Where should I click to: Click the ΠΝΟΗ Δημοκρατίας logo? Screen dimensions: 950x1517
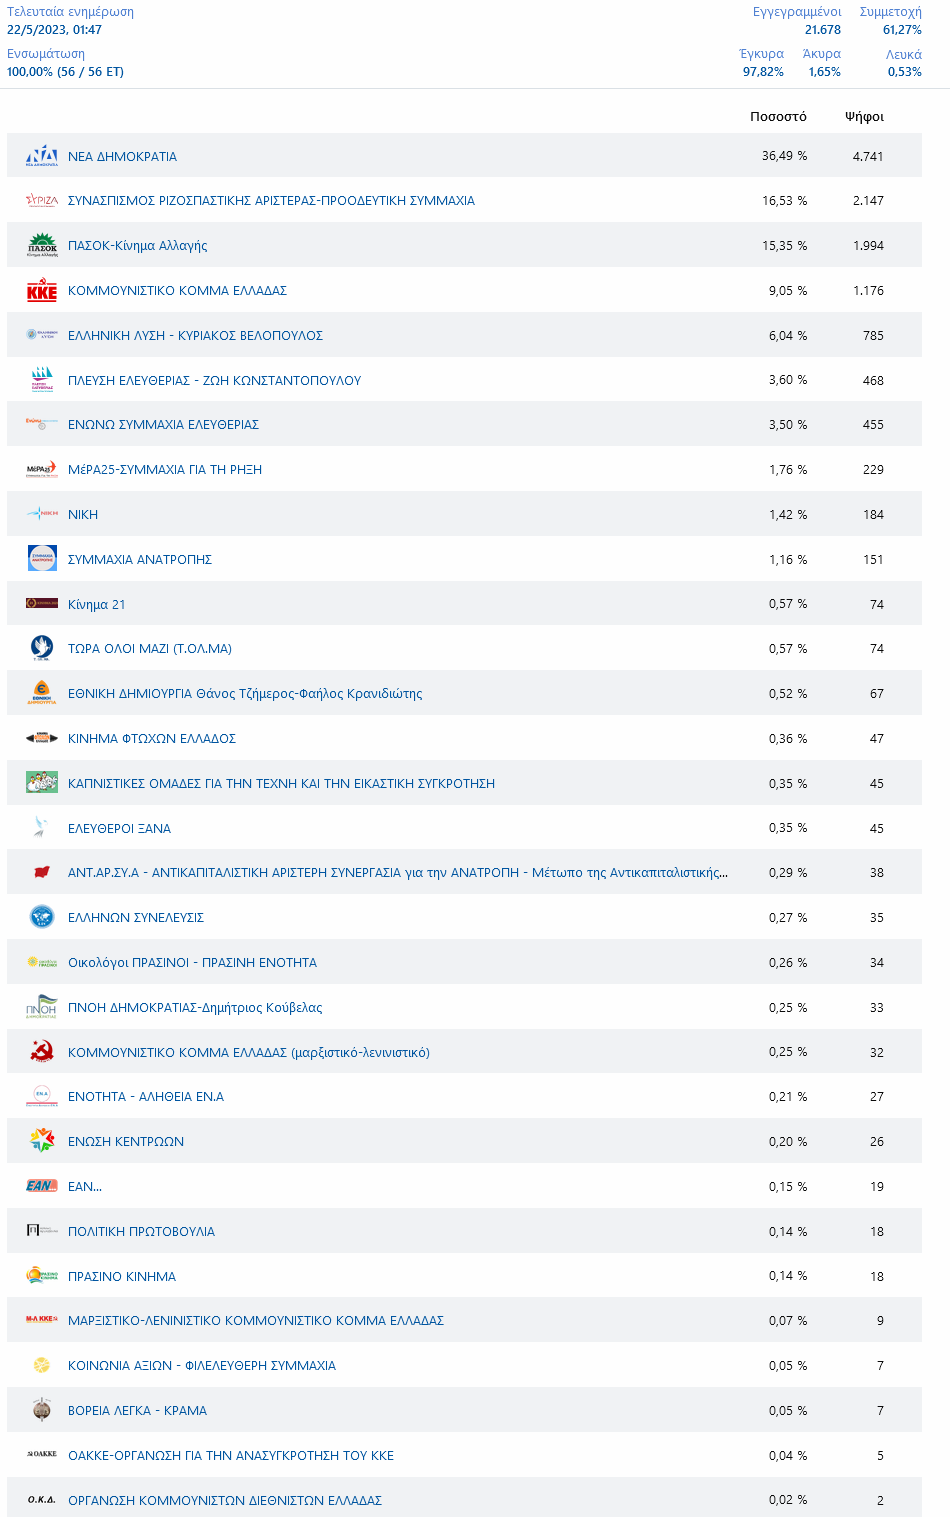[42, 1007]
